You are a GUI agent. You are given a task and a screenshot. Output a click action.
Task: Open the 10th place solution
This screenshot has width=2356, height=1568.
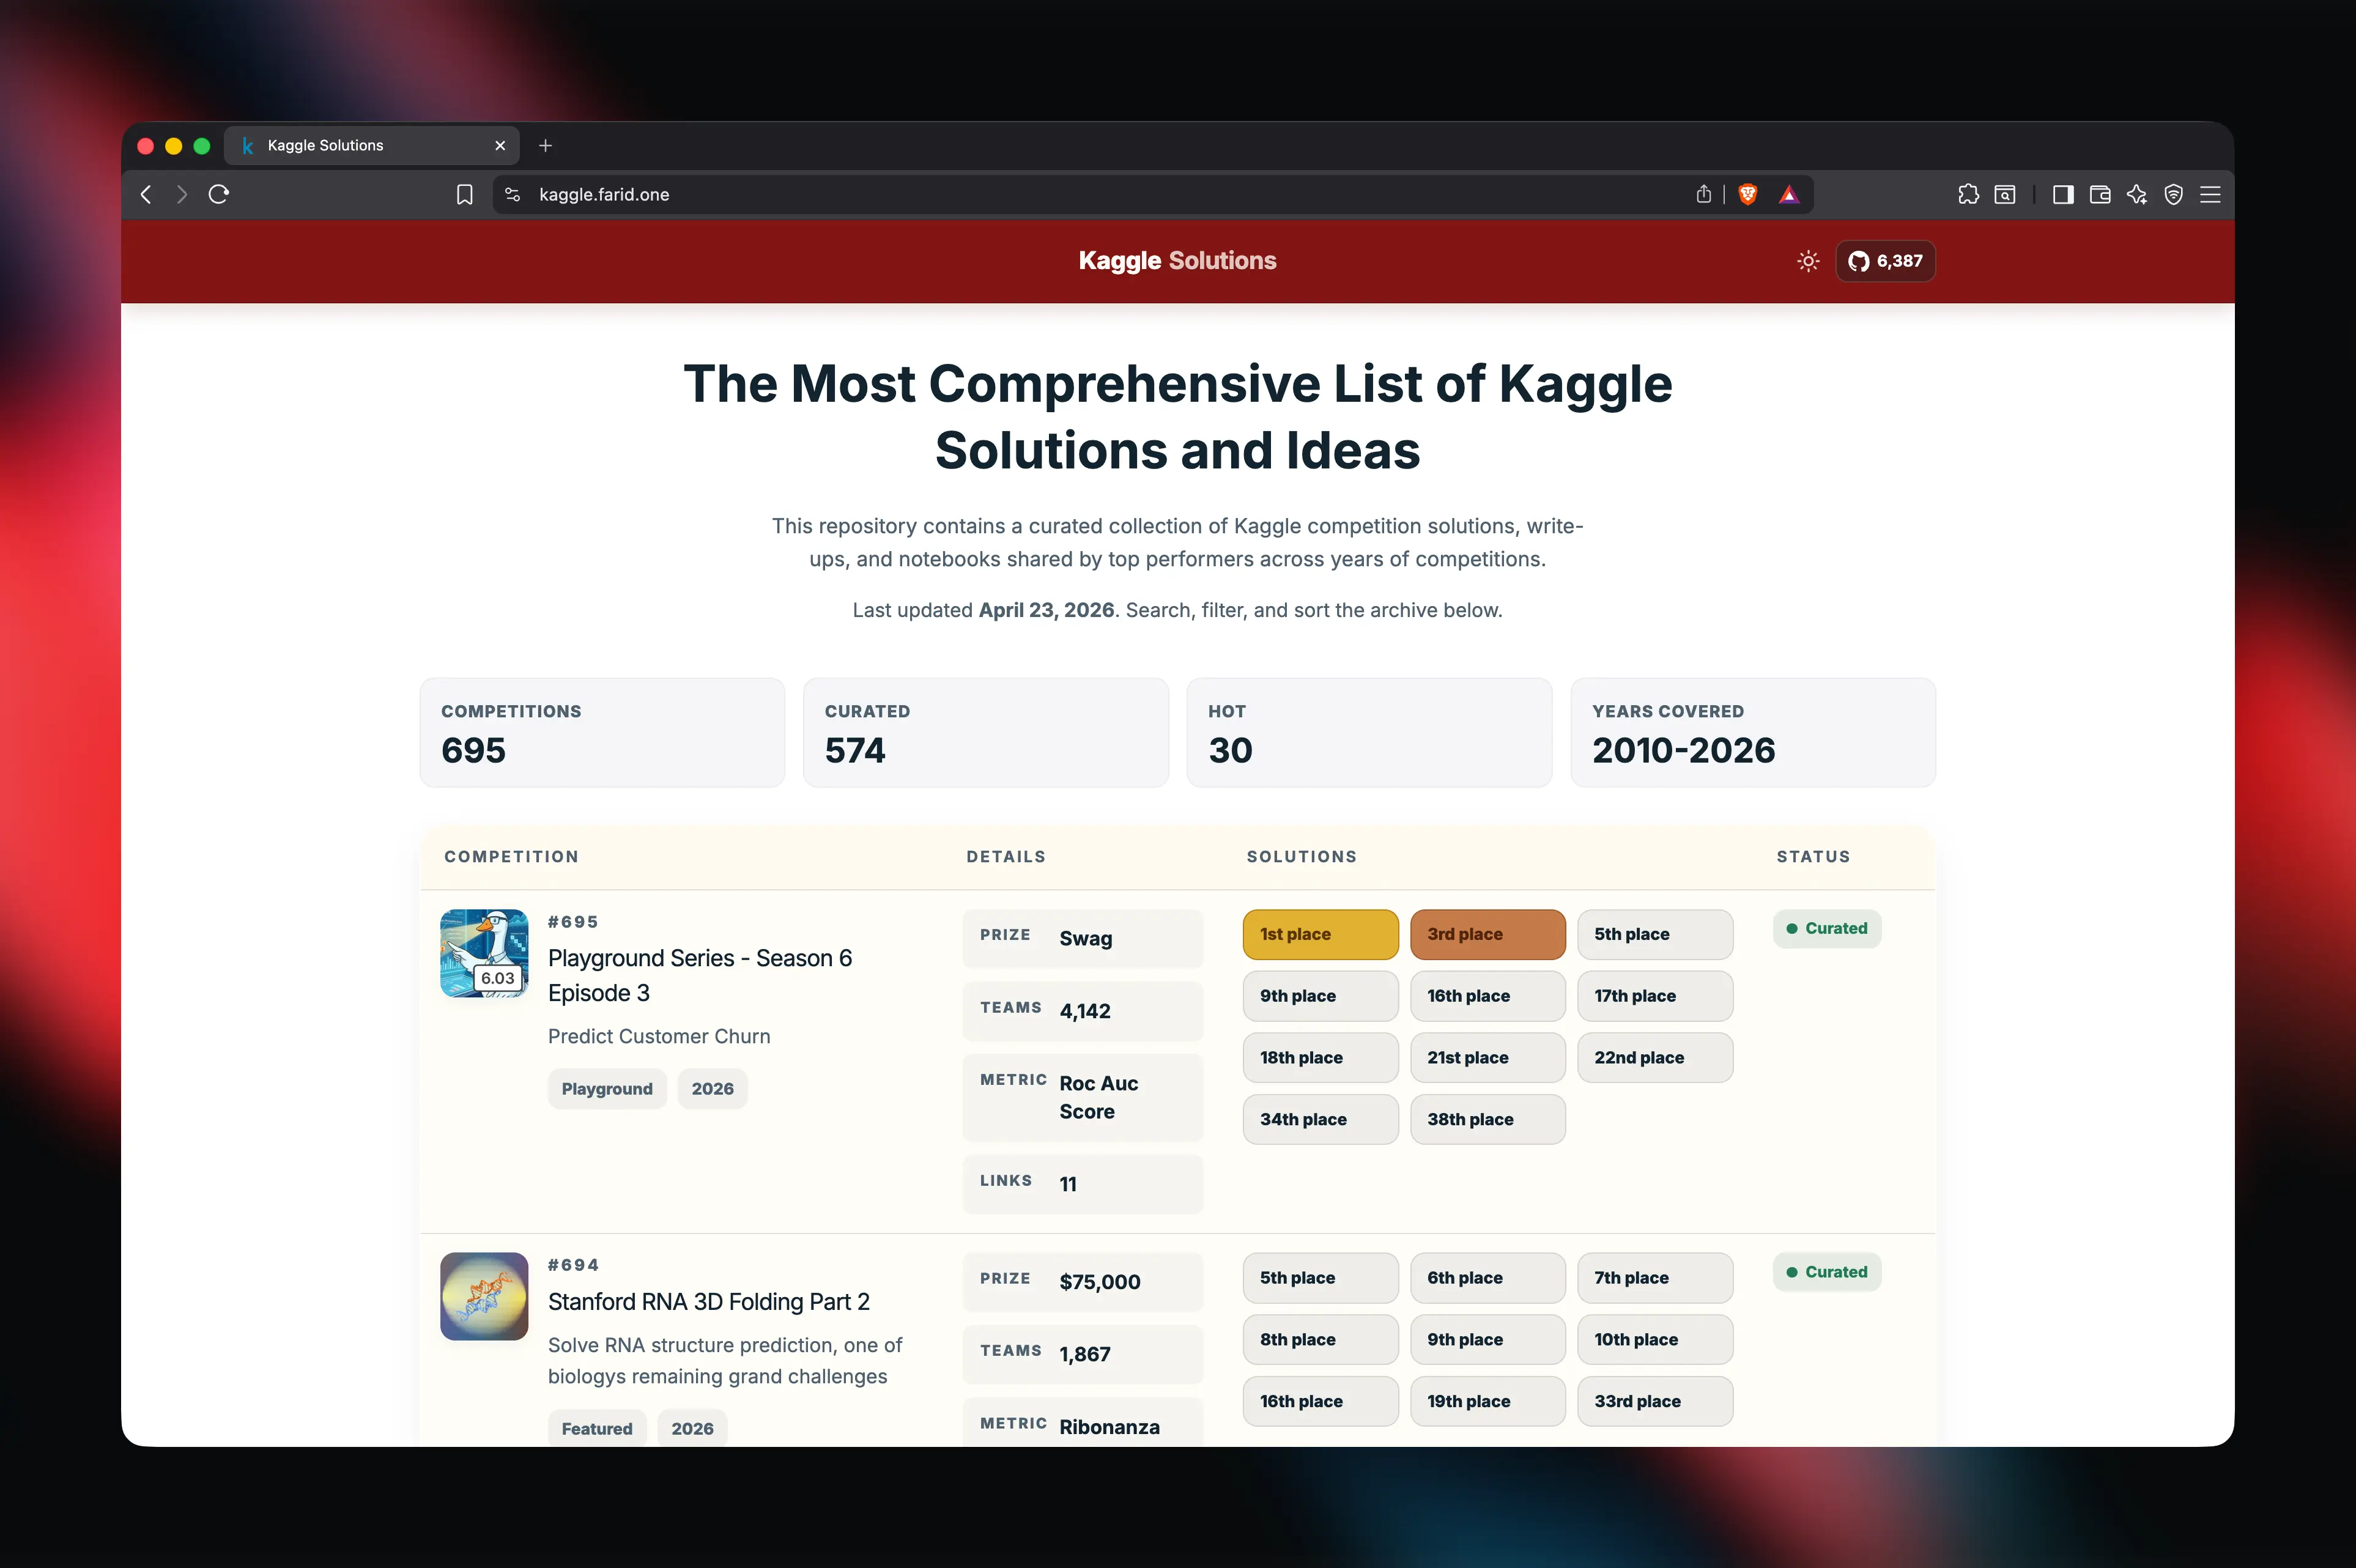coord(1655,1339)
